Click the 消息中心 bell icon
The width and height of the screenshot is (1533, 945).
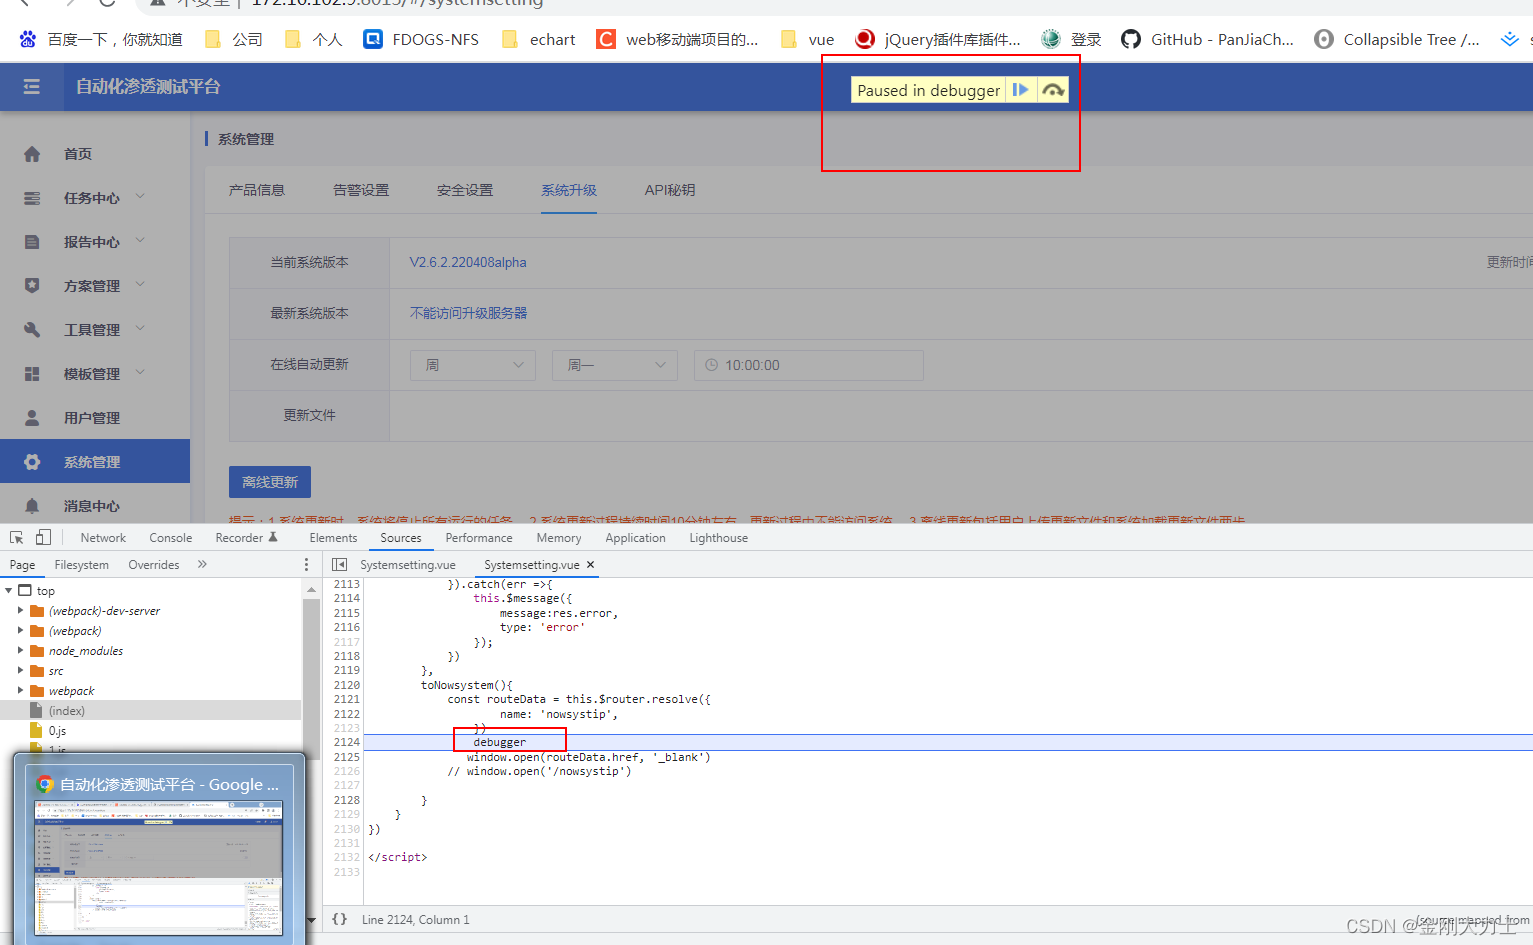click(x=32, y=506)
